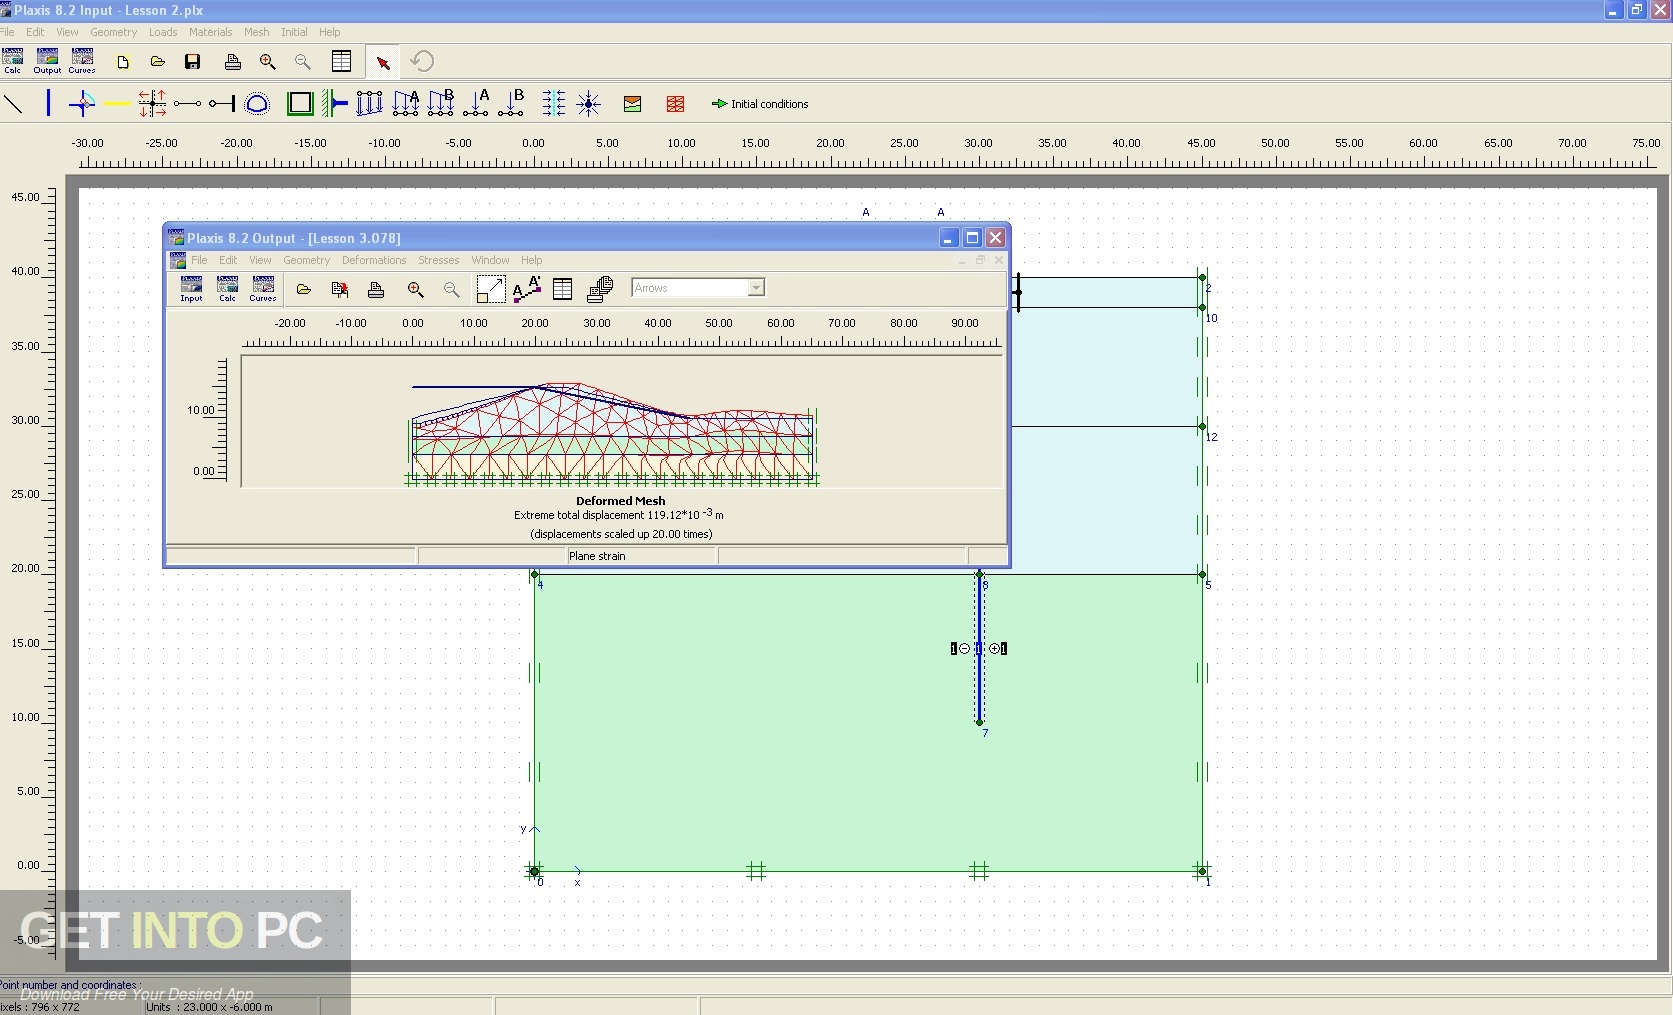Open the Calc program from Input toolbar

point(13,60)
